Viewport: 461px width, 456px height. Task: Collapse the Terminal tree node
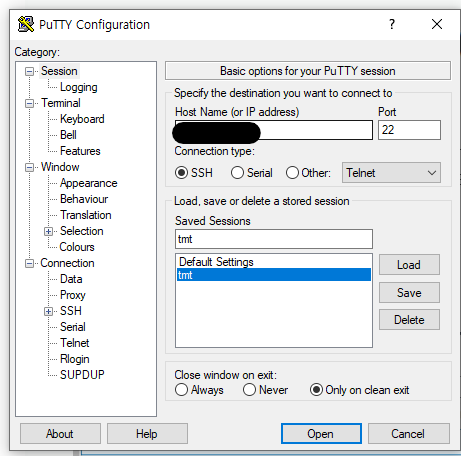[x=29, y=103]
